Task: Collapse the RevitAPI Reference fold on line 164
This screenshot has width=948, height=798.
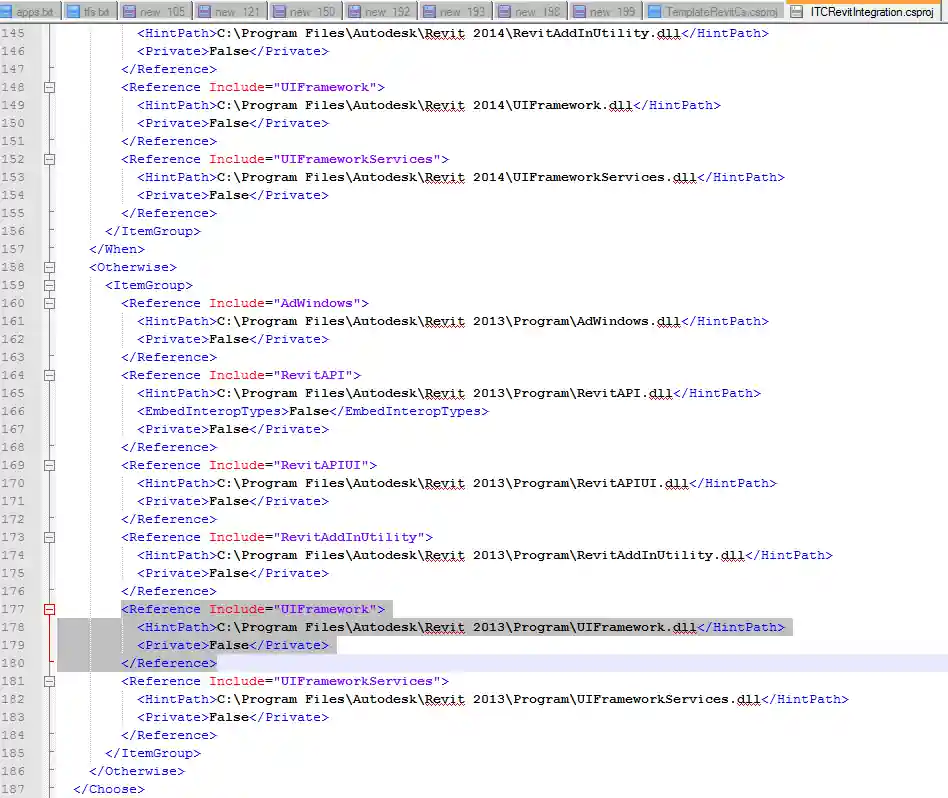Action: (x=49, y=375)
